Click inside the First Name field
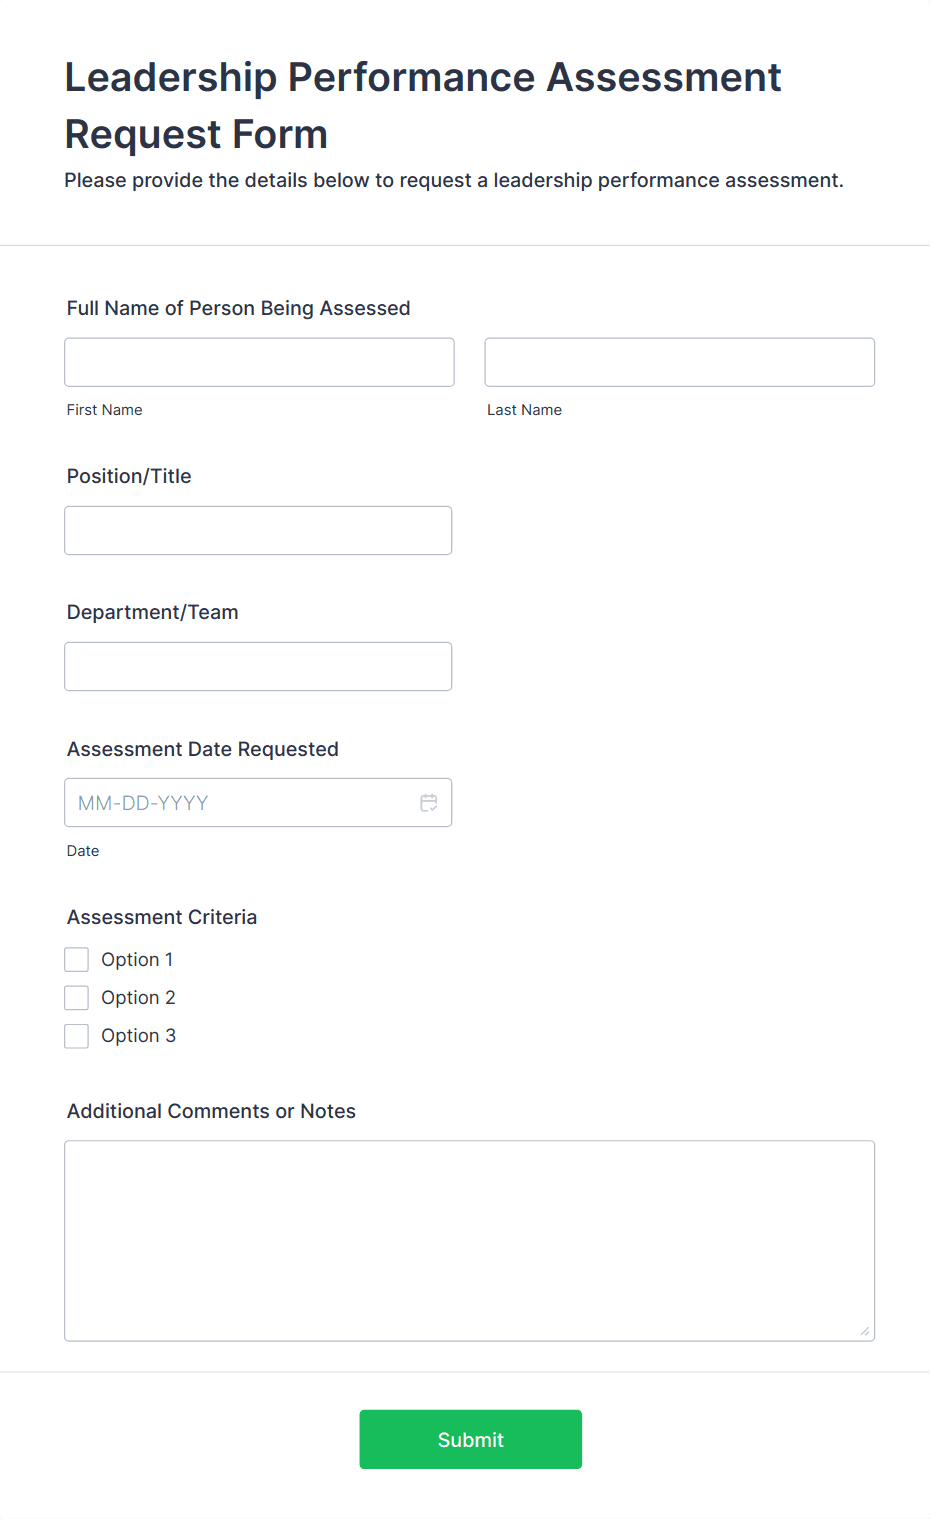The image size is (930, 1519). pos(258,362)
